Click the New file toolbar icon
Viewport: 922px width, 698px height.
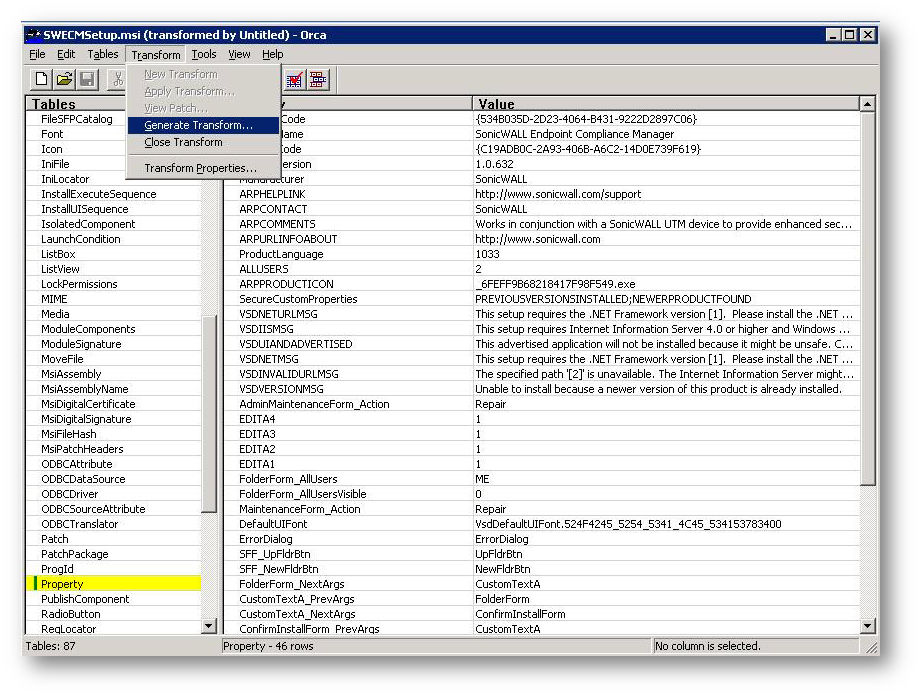[42, 80]
